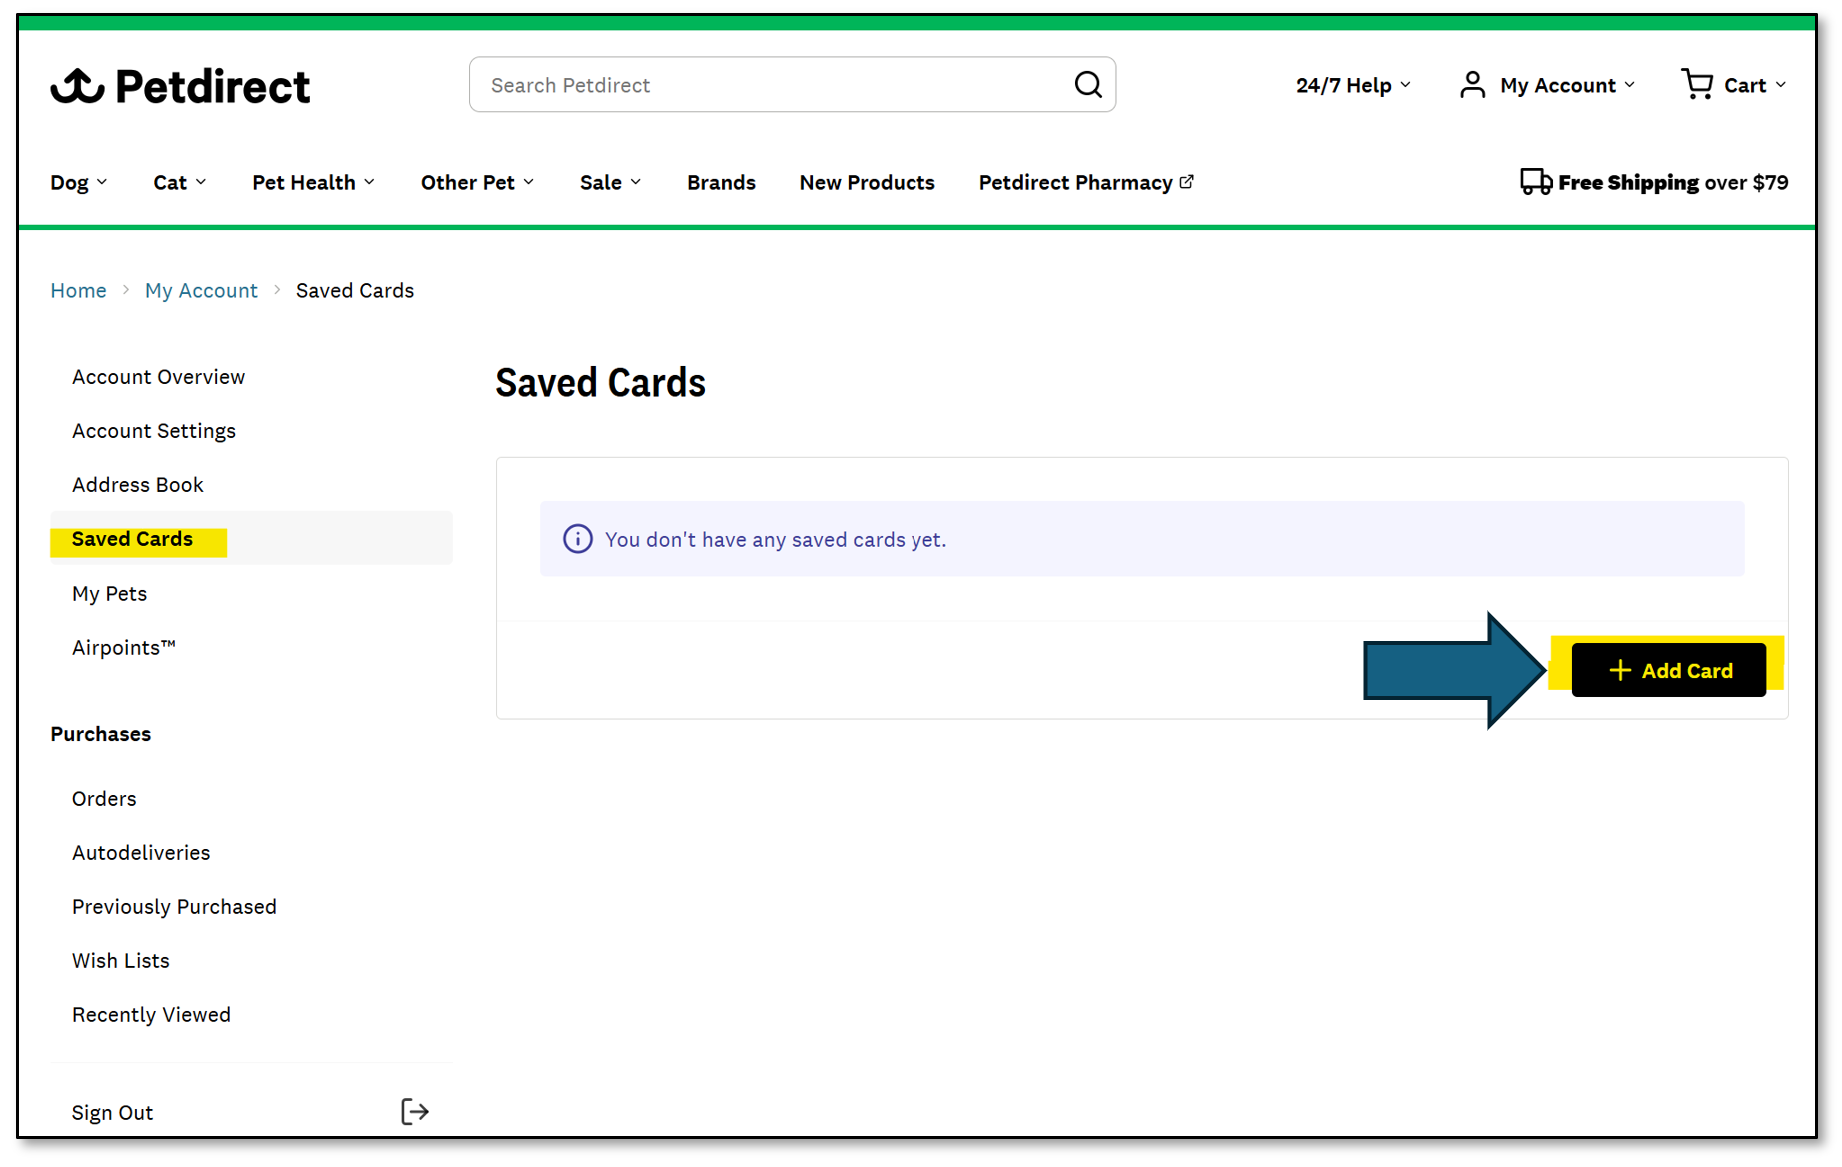Click the Purchases section heading
Screen dimensions: 1842x1167
pyautogui.click(x=101, y=734)
